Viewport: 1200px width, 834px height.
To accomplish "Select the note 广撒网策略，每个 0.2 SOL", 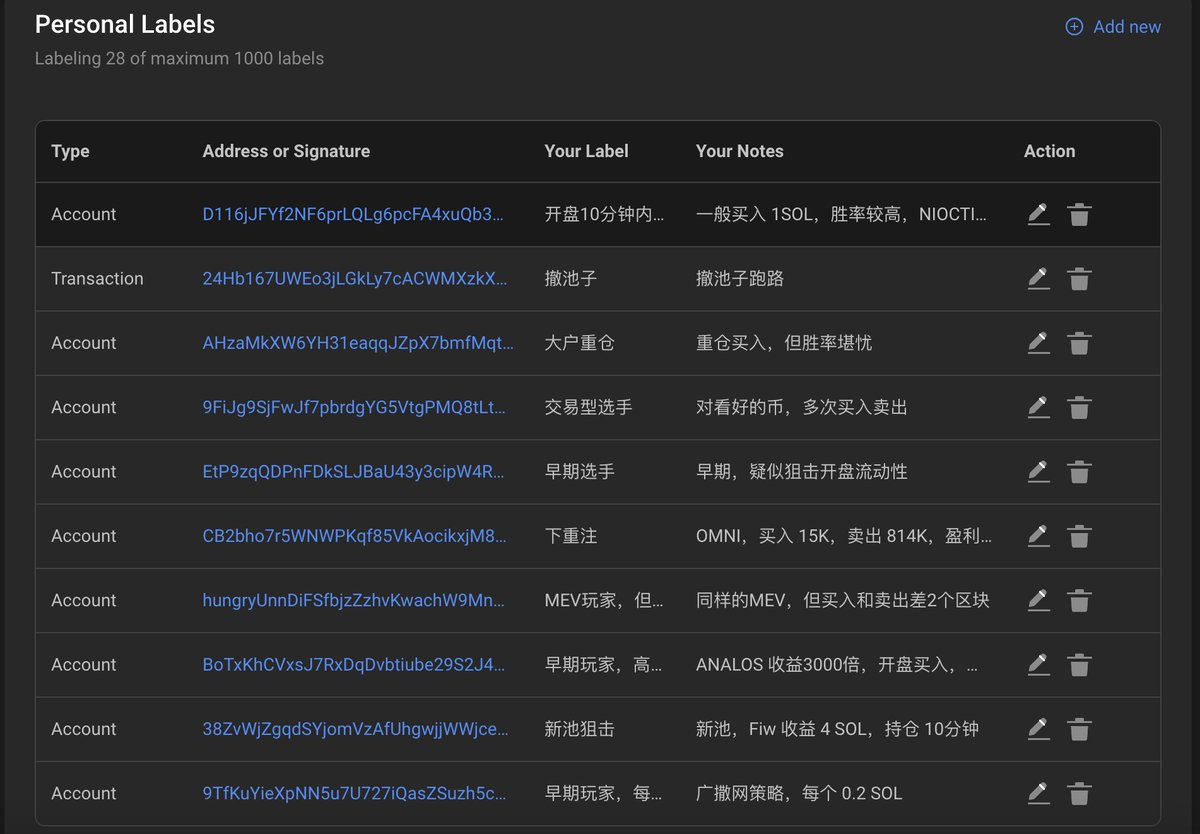I will tap(799, 793).
